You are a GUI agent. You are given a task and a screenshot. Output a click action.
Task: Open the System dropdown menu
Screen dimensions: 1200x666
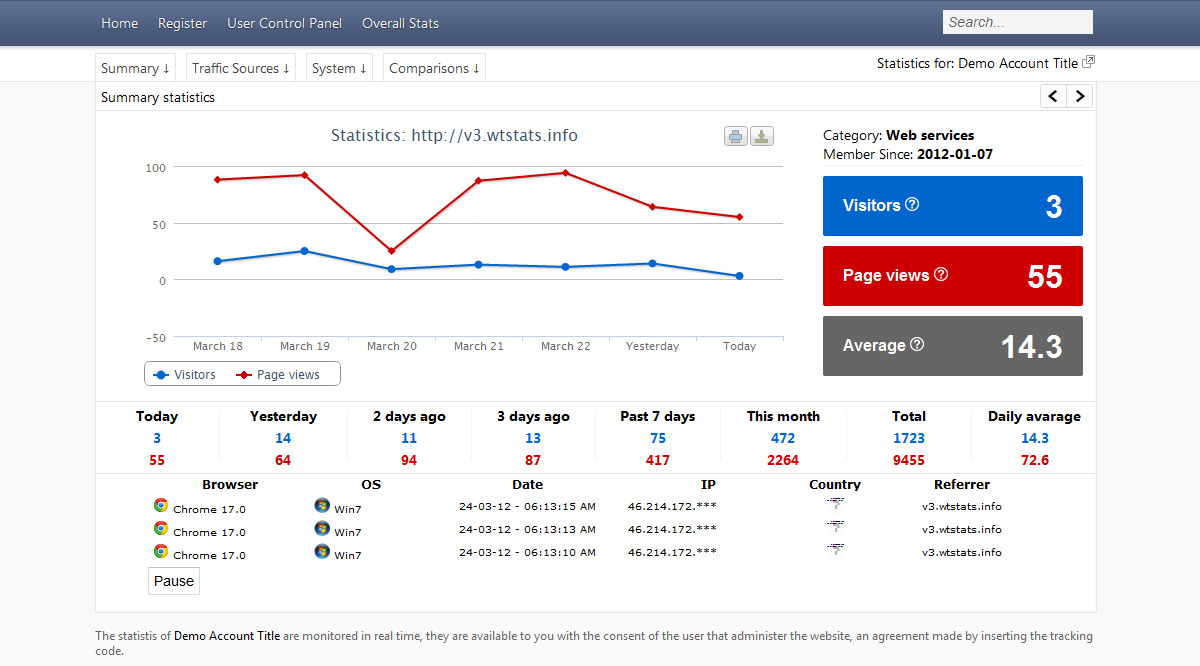coord(339,68)
